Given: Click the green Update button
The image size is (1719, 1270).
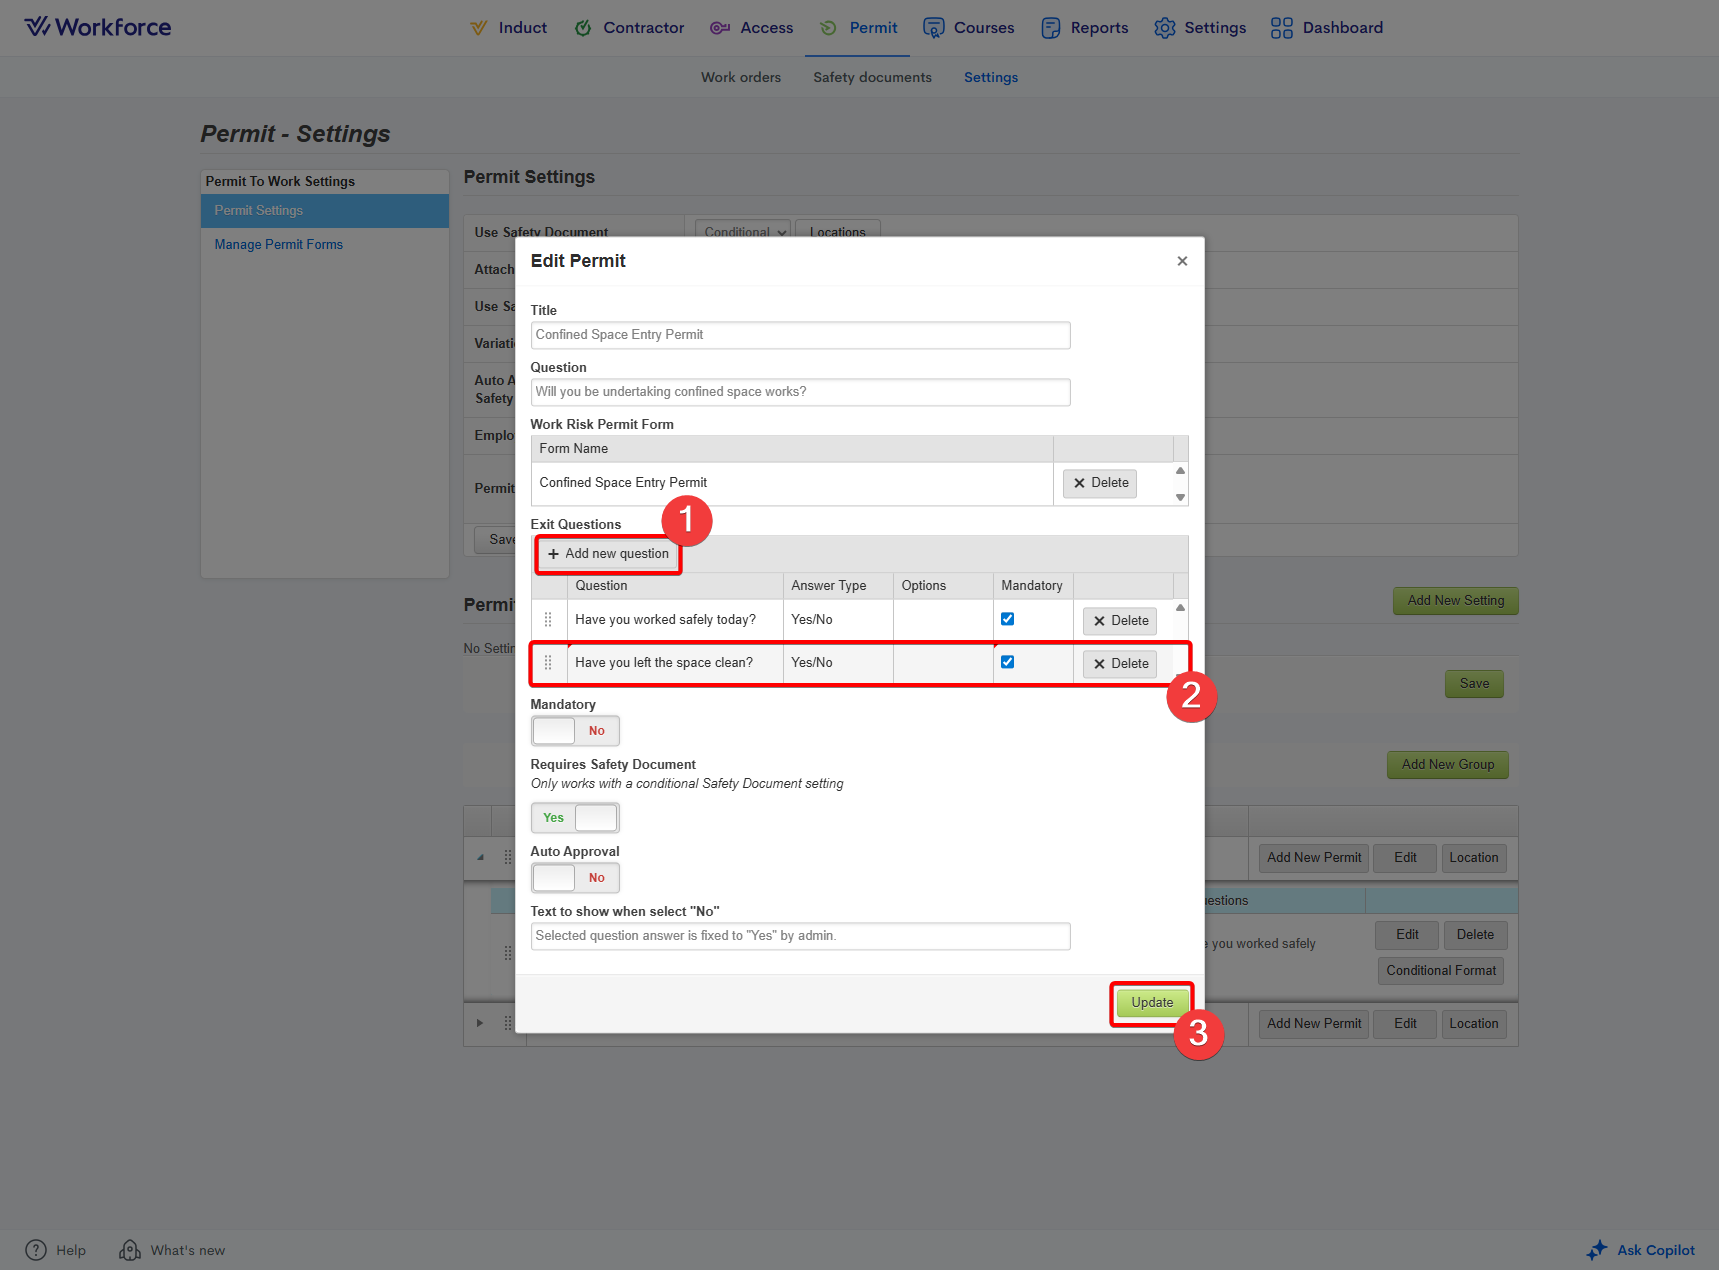Looking at the screenshot, I should 1152,1002.
